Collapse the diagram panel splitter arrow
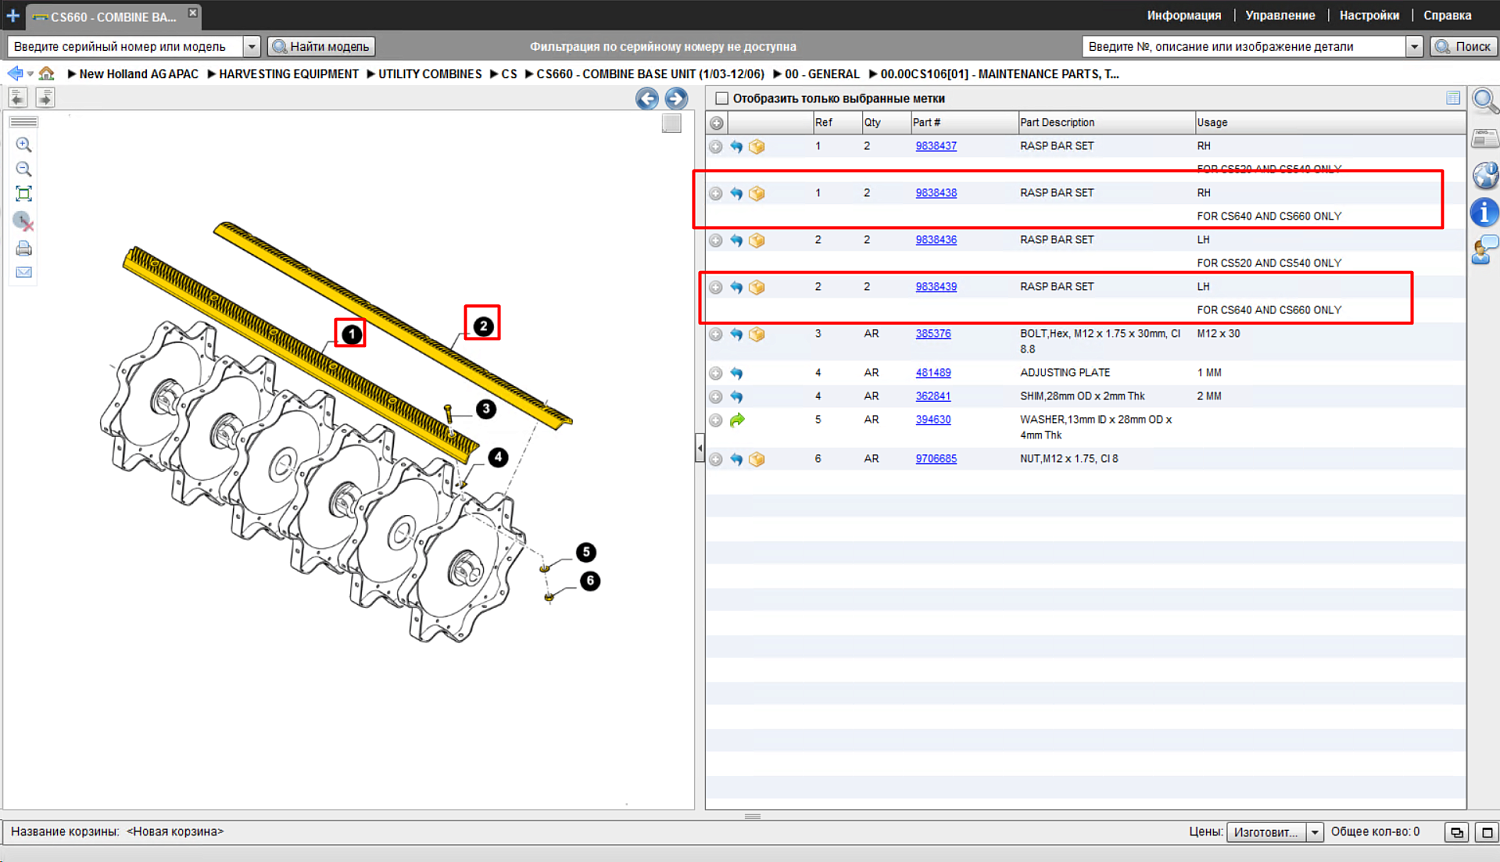1500x862 pixels. 700,448
